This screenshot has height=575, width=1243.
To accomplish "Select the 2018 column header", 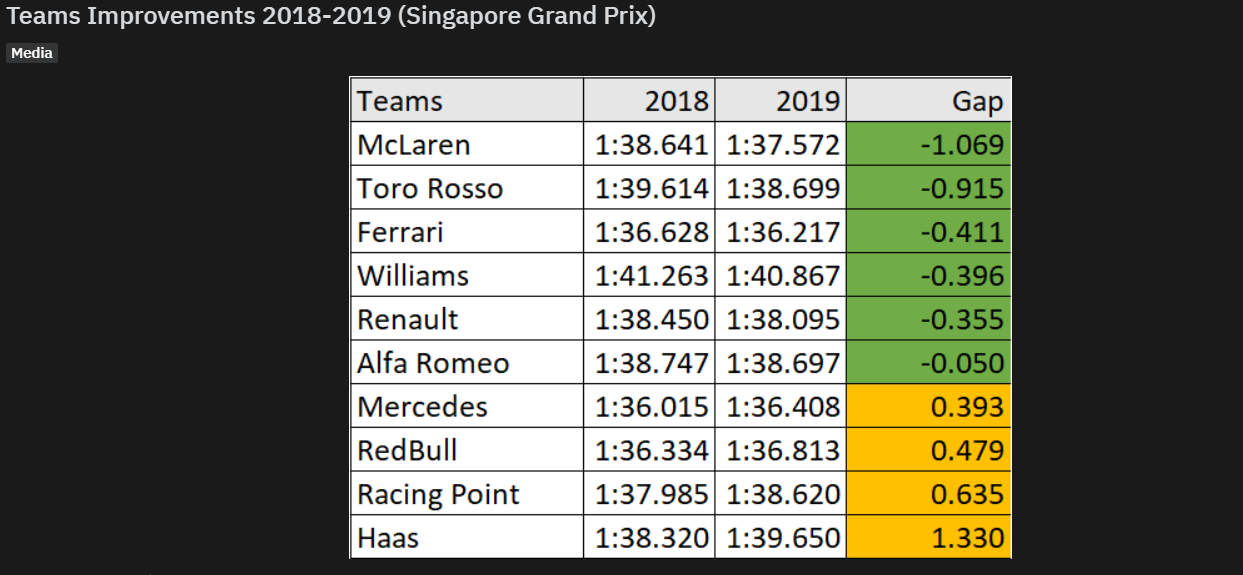I will pos(649,101).
